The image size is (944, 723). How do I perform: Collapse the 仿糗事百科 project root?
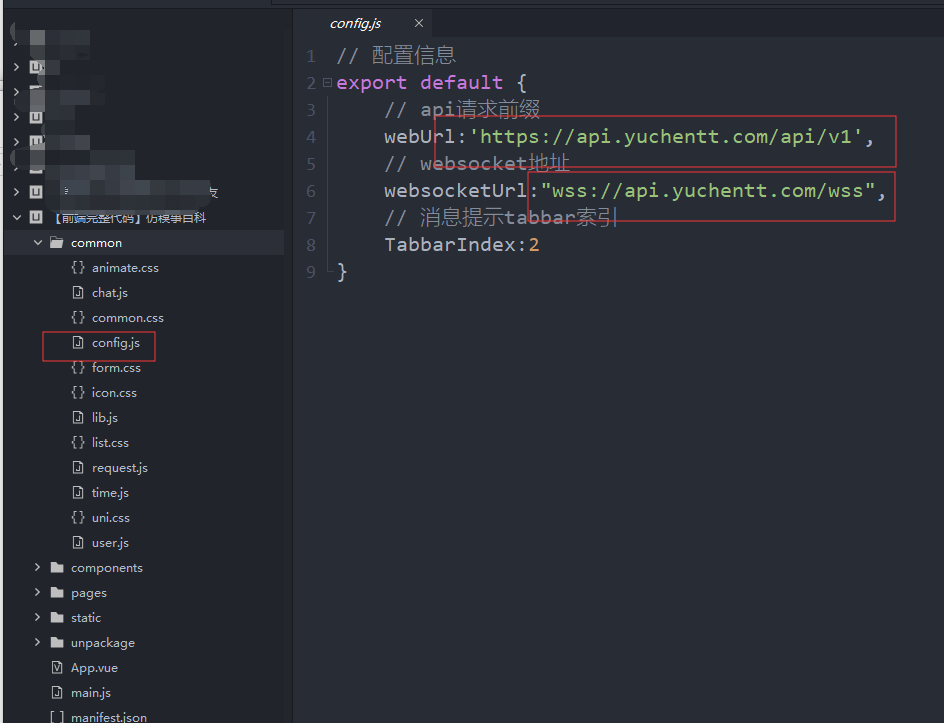tap(17, 217)
